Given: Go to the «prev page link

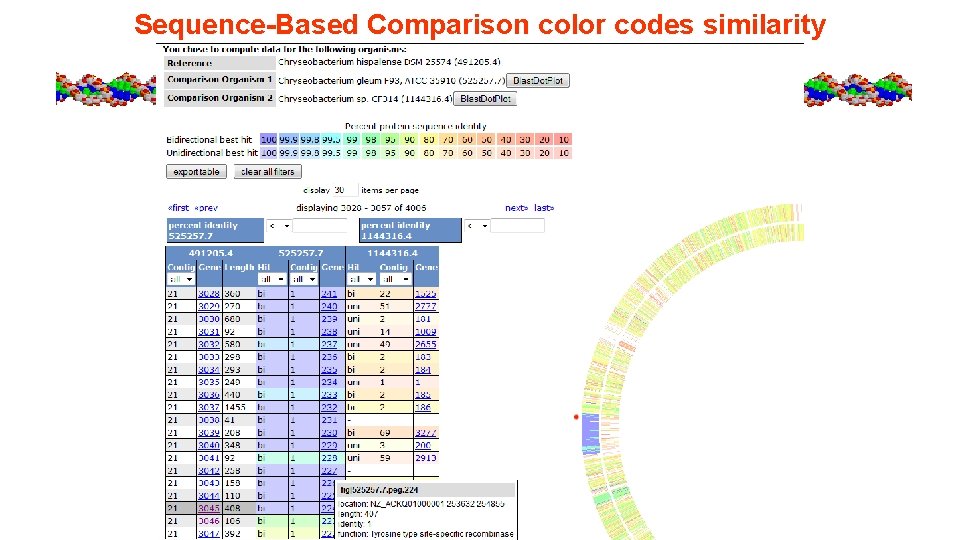Looking at the screenshot, I should (x=206, y=208).
